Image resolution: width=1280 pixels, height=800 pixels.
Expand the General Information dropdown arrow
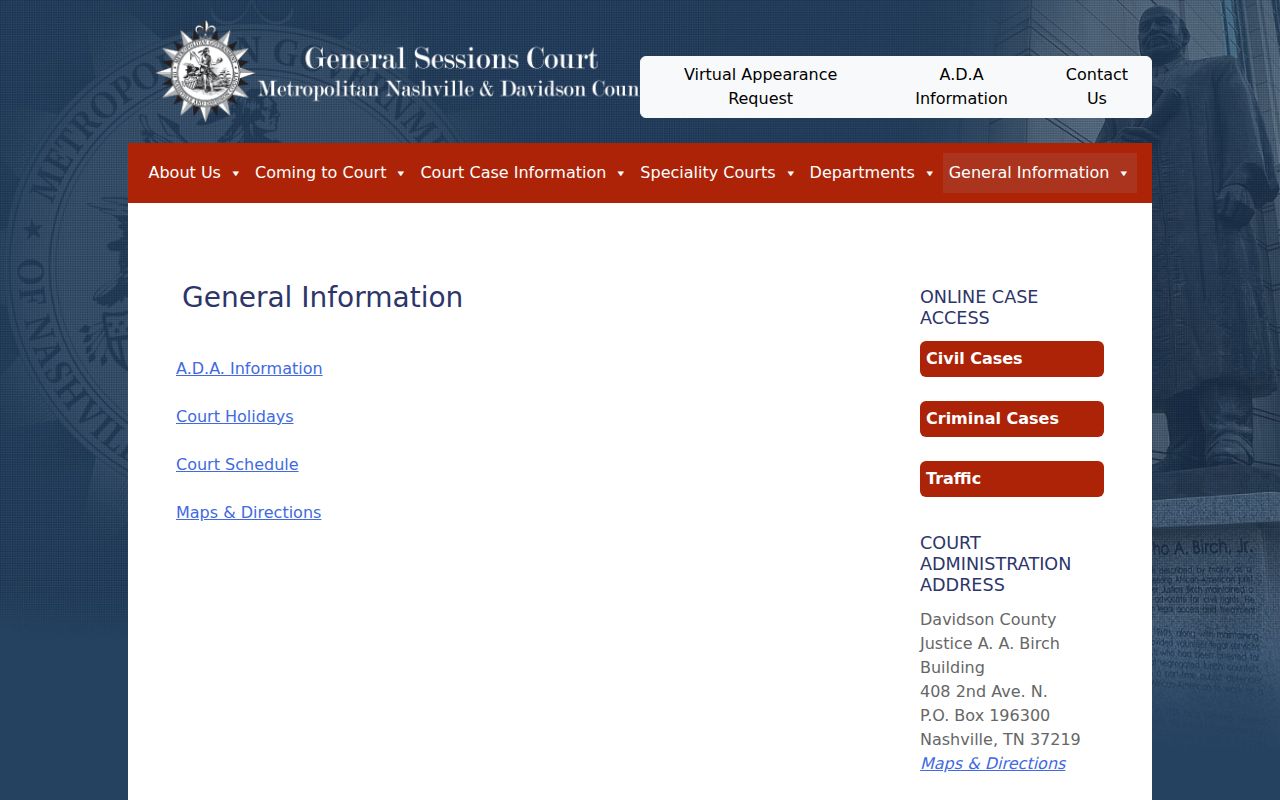(x=1124, y=173)
